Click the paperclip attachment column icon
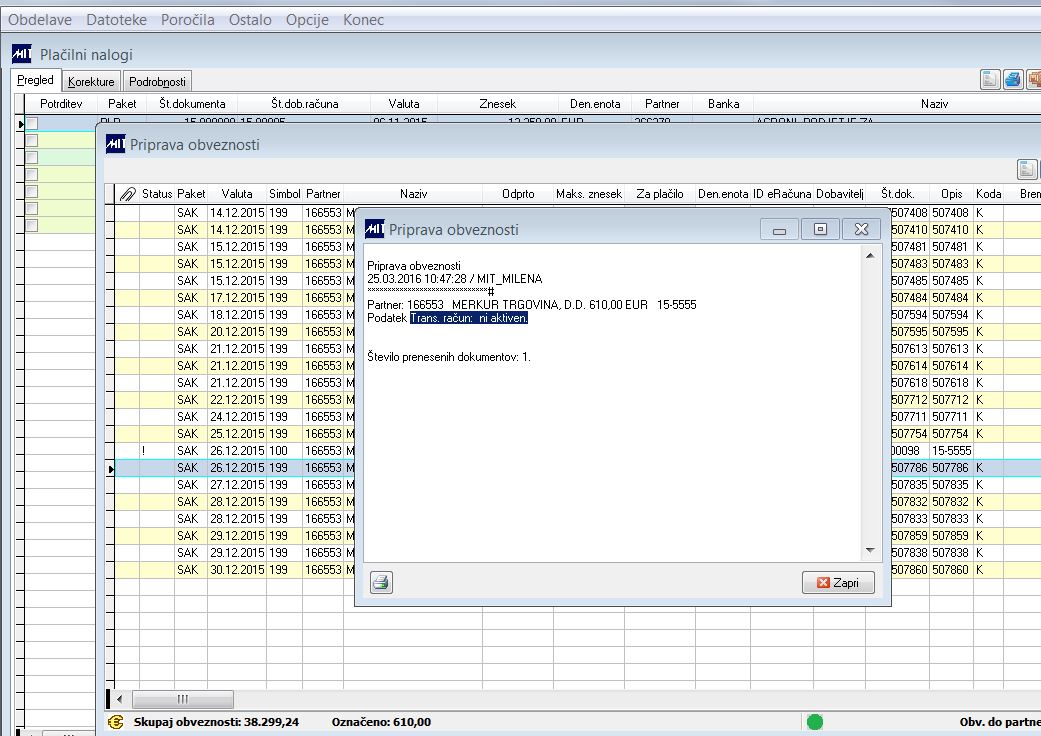The width and height of the screenshot is (1041, 736). coord(127,194)
